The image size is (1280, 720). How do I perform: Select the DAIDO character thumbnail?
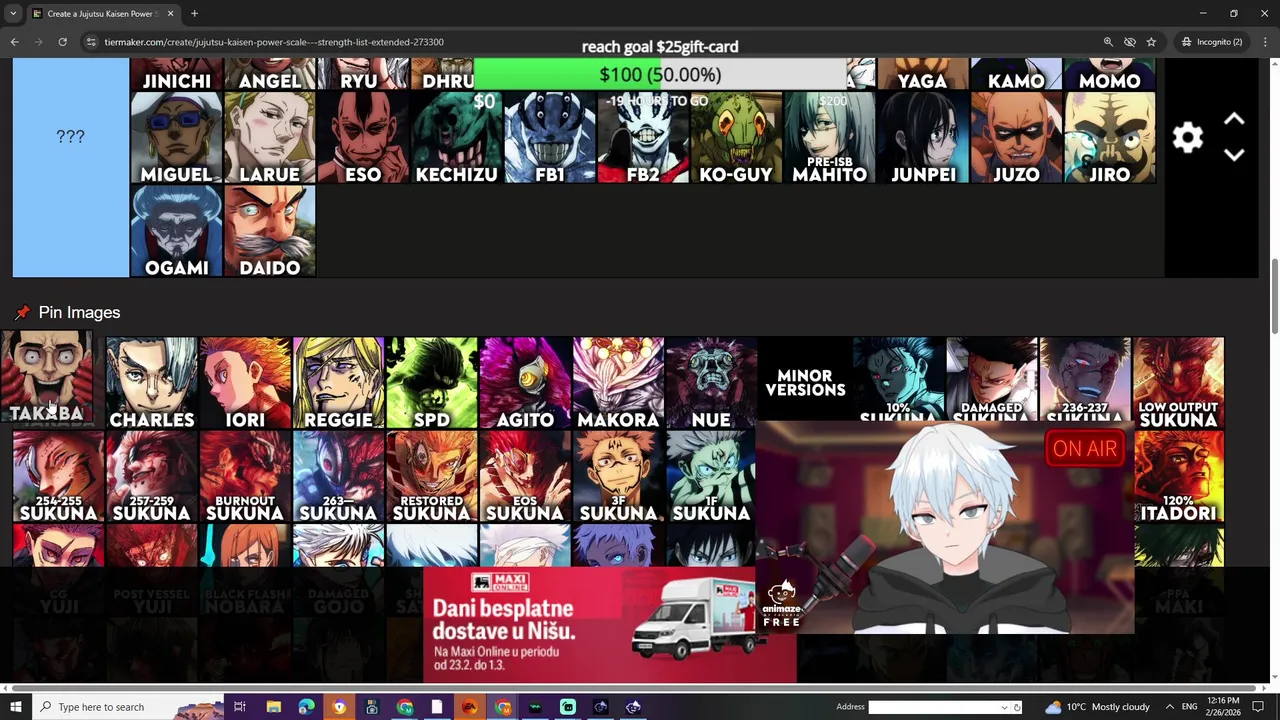coord(269,231)
